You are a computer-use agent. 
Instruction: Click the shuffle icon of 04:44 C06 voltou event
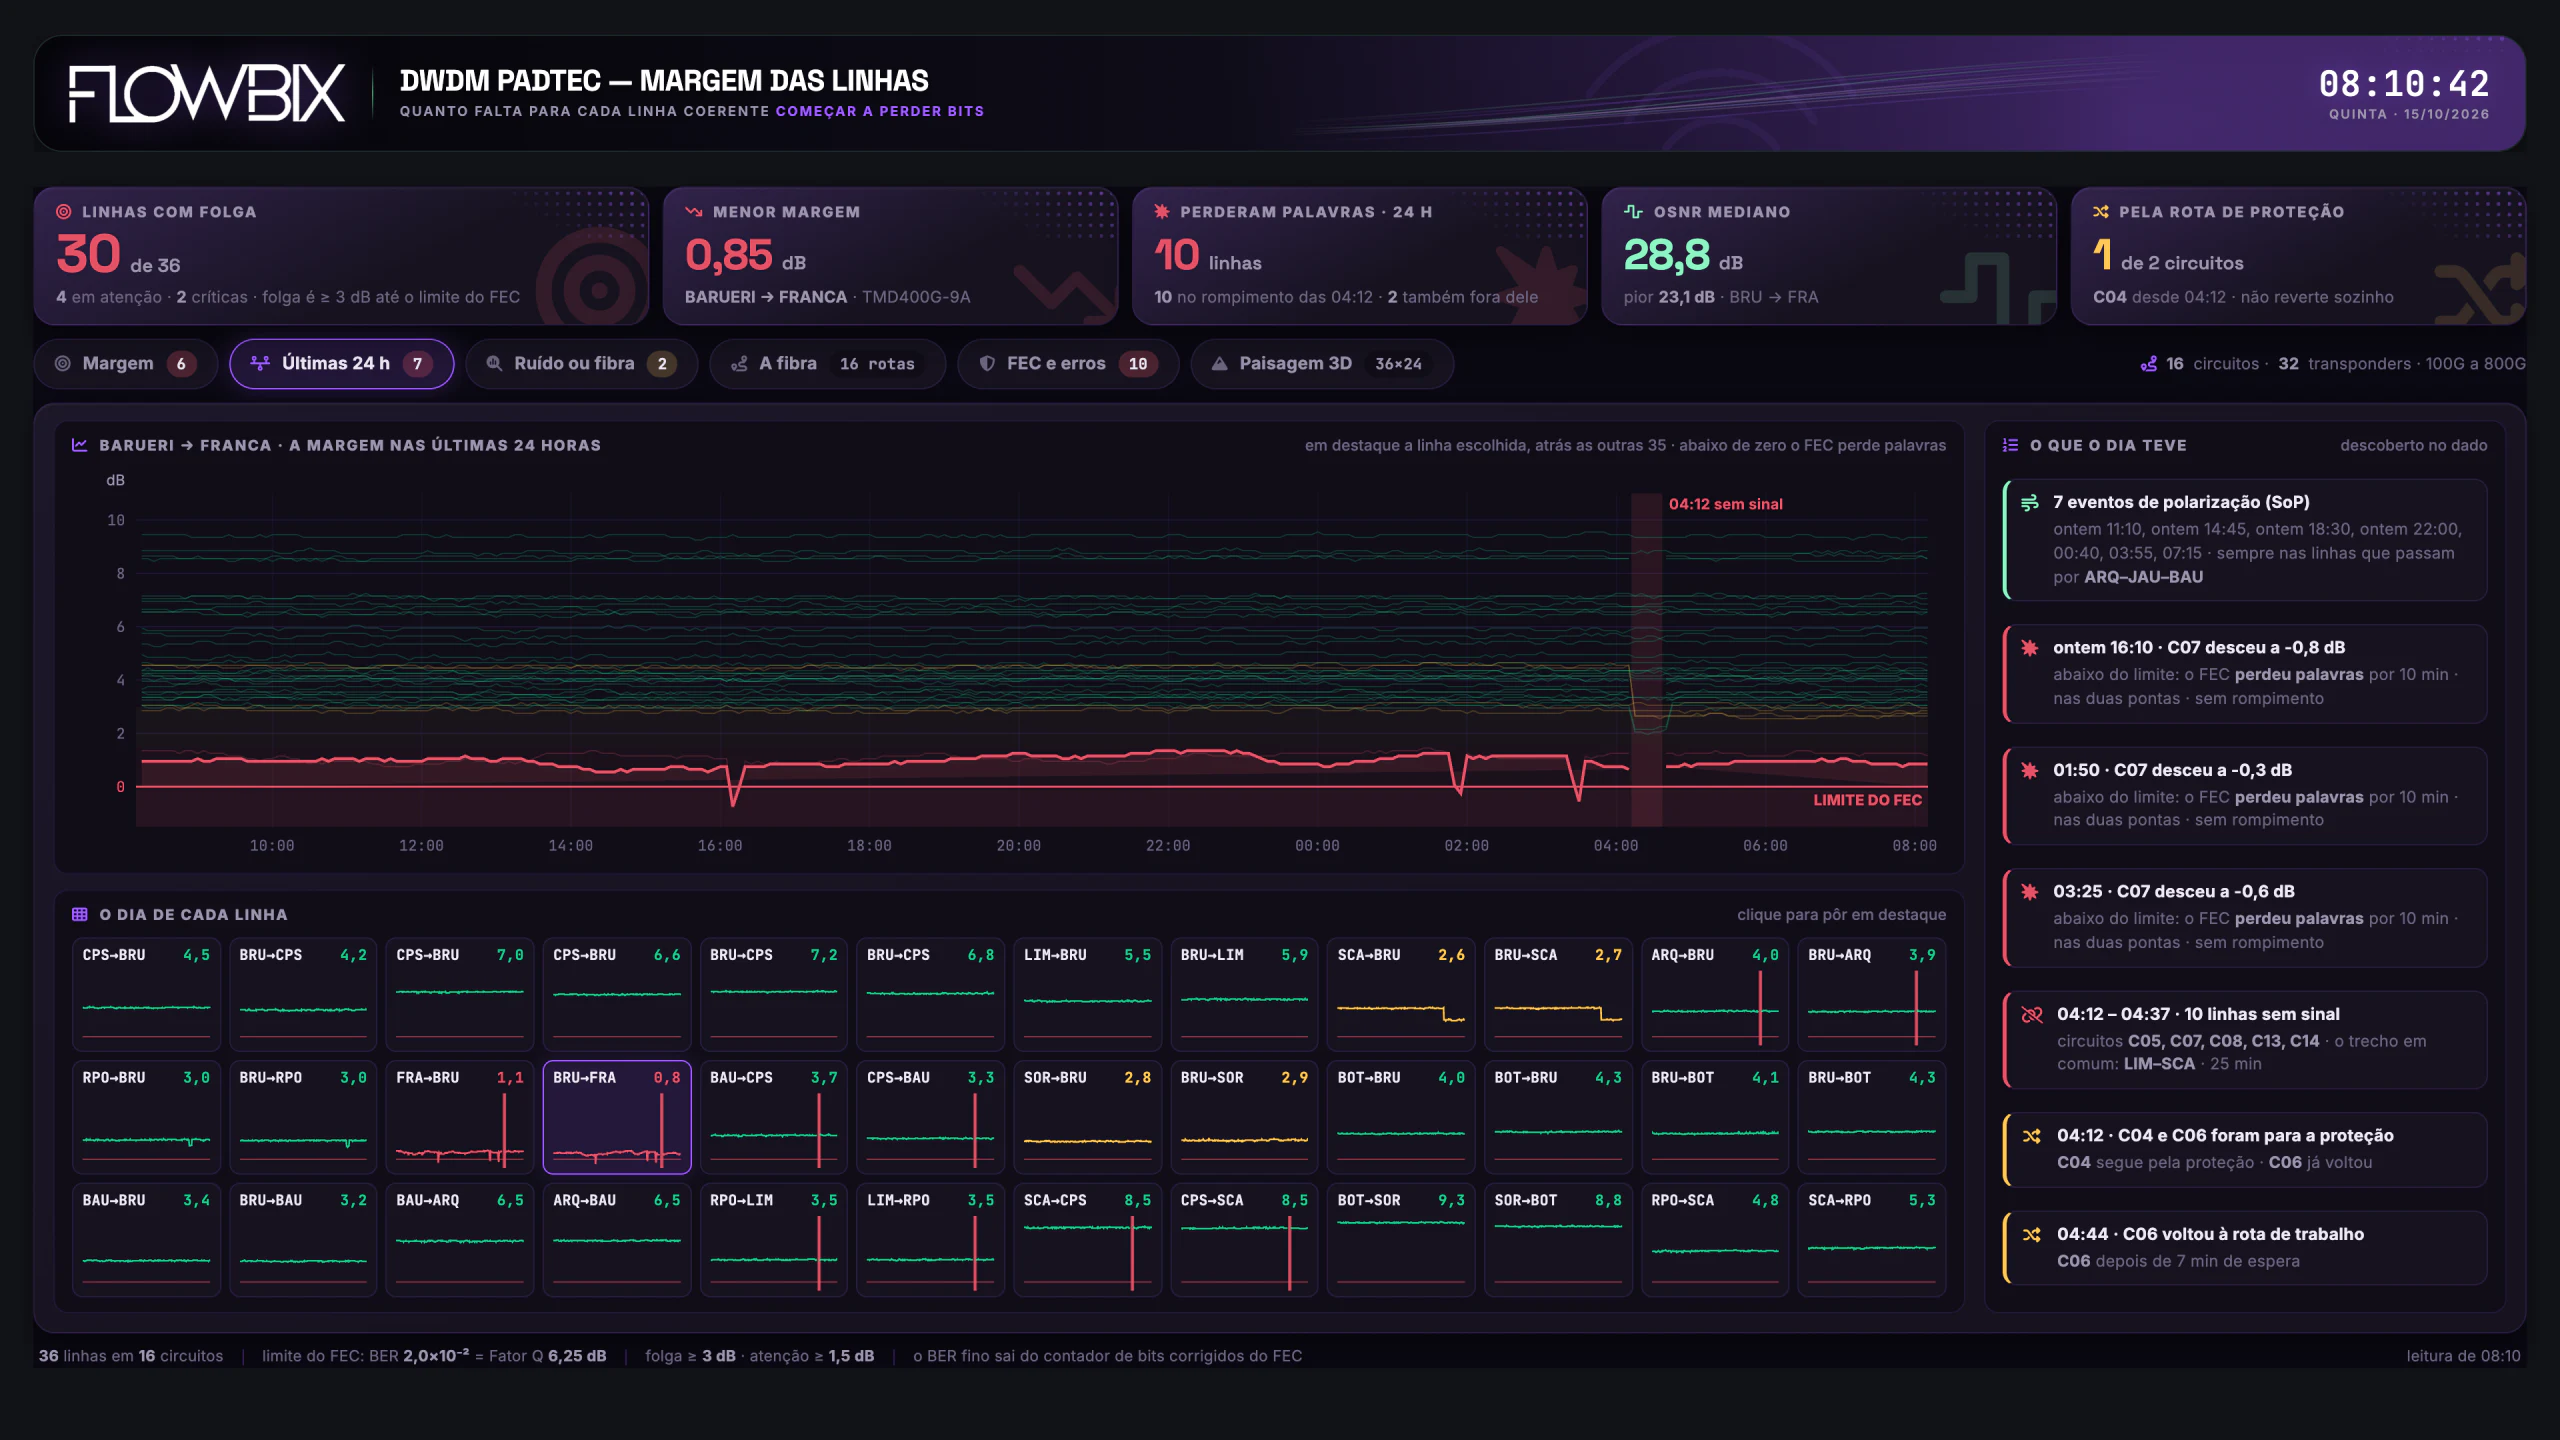pos(2032,1235)
